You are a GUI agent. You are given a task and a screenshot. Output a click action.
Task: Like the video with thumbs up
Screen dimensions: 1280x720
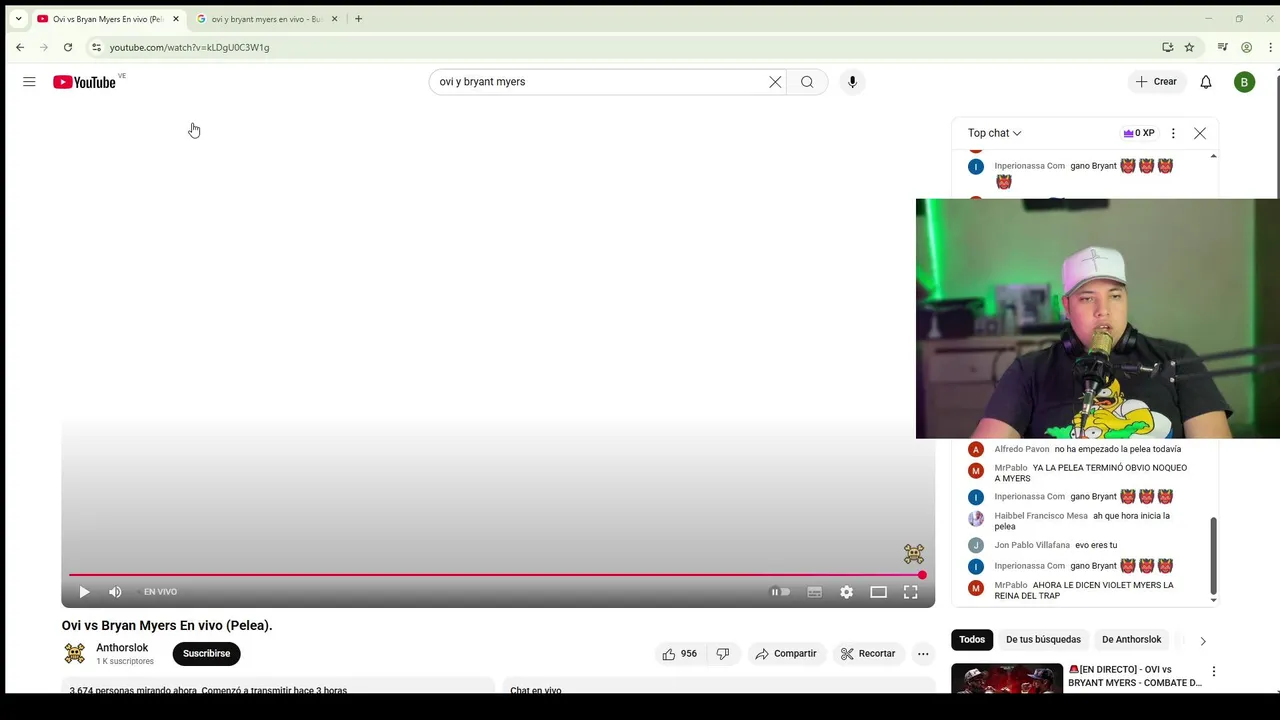[x=679, y=654]
